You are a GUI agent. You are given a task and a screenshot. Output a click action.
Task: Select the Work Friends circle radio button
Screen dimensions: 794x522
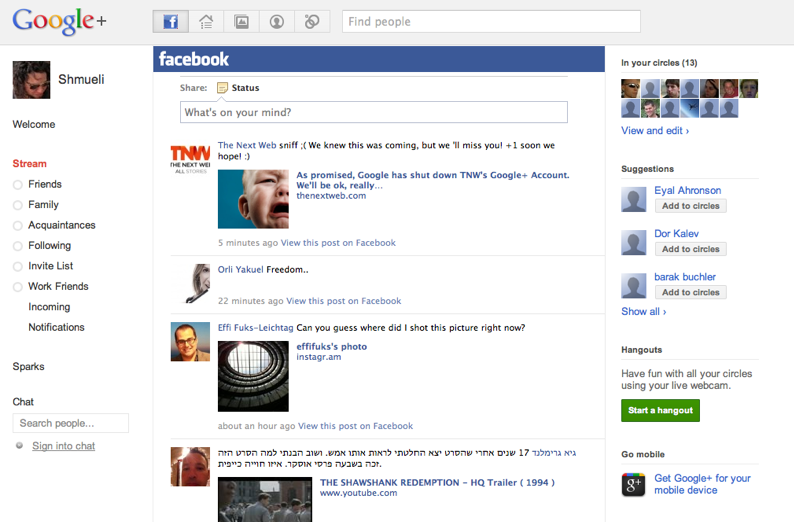pos(18,287)
